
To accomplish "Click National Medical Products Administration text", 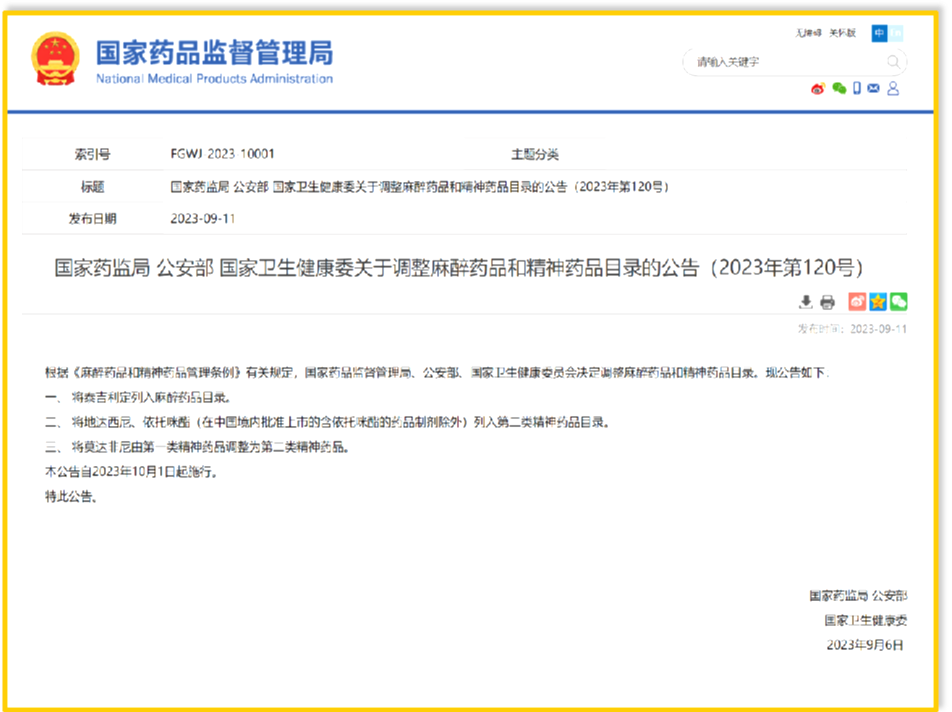I will [214, 79].
